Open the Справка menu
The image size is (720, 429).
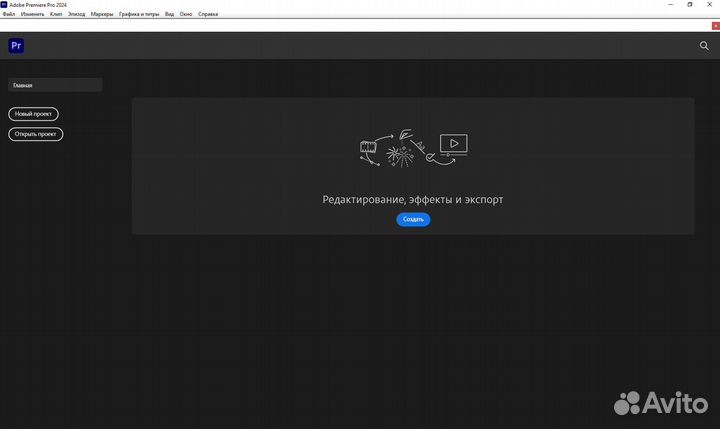(x=208, y=14)
